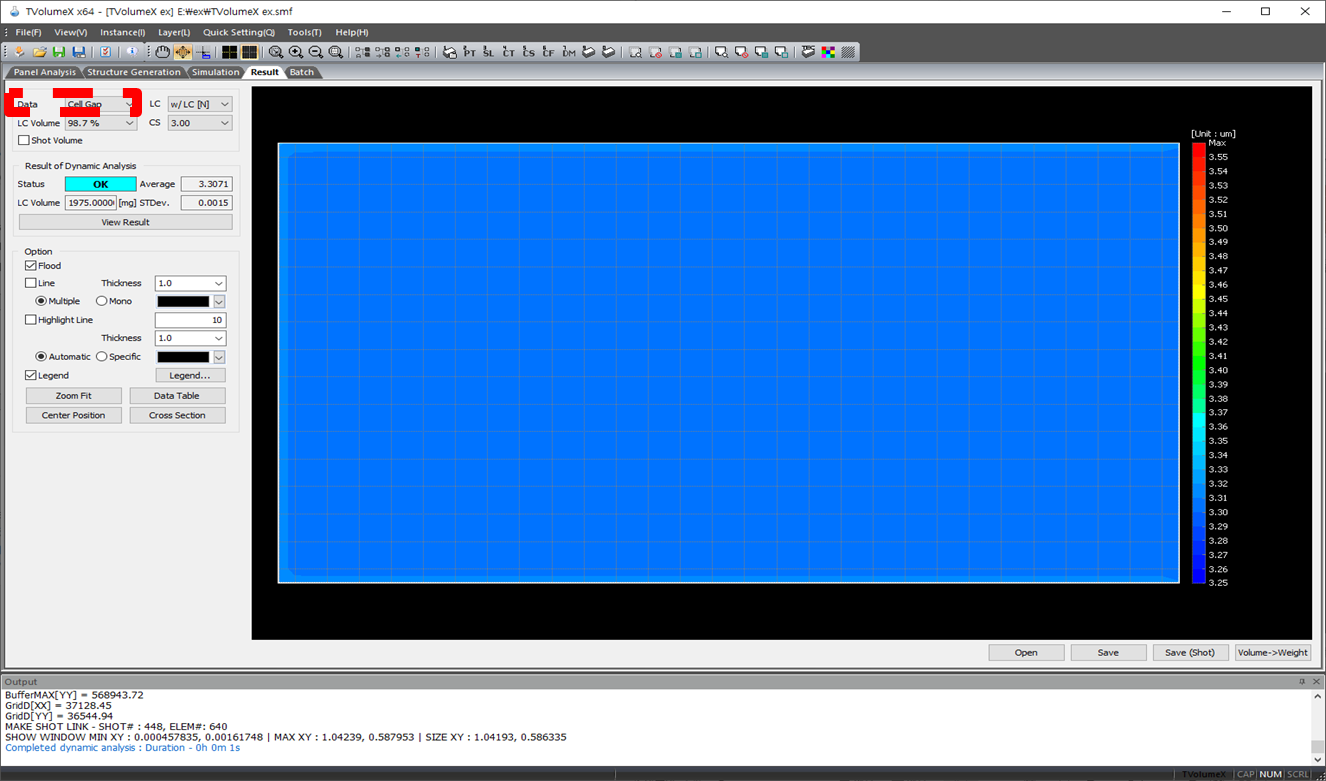
Task: Uncheck the Flood option checkbox
Action: [31, 266]
